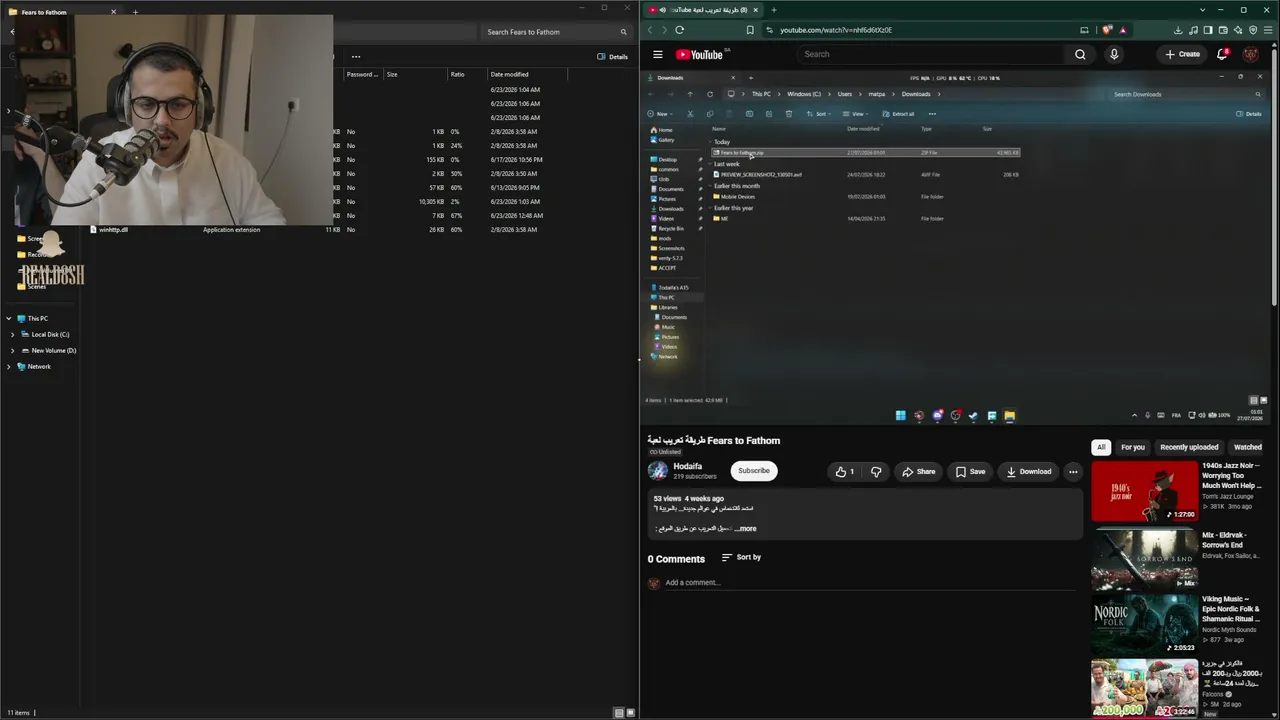Open the browser main menu icon
The image size is (1280, 720).
pos(1268,30)
